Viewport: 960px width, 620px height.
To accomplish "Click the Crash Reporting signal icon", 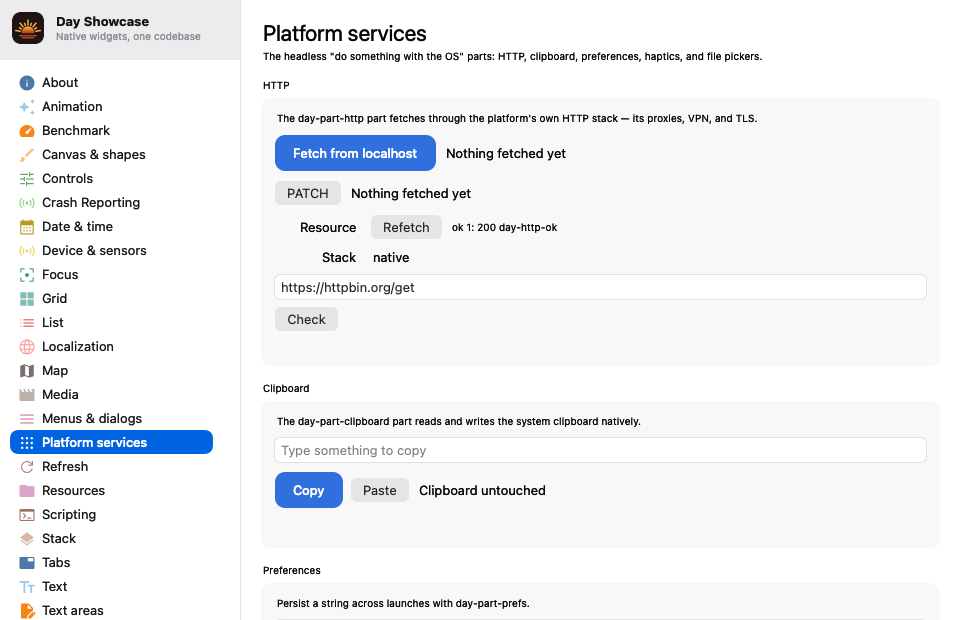I will (27, 203).
